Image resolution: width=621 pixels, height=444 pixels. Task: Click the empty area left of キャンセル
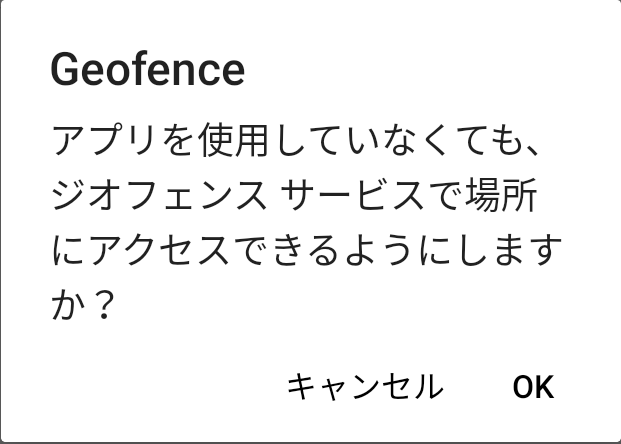(150, 386)
